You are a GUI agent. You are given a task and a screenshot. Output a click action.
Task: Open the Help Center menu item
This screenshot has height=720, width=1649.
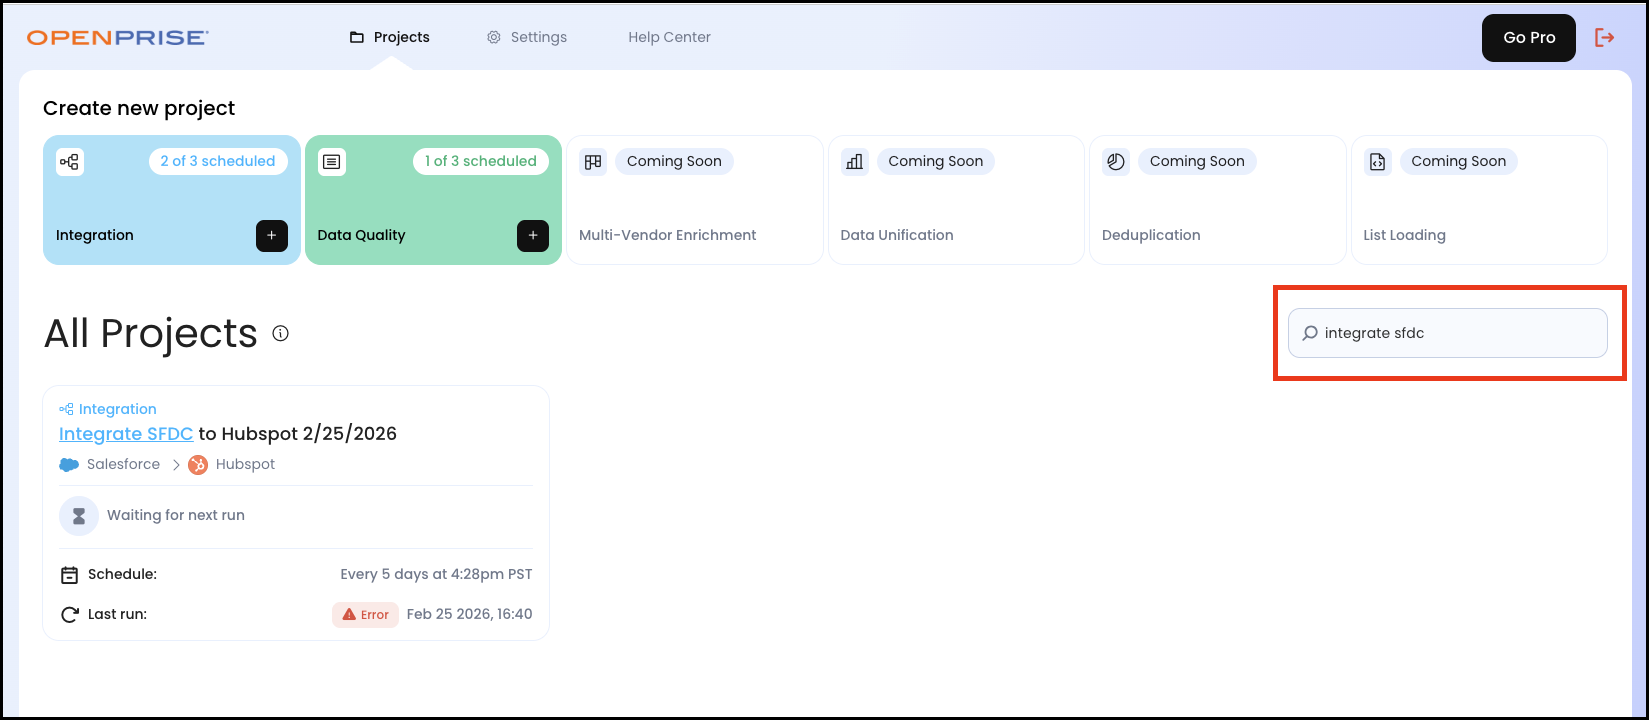point(669,38)
